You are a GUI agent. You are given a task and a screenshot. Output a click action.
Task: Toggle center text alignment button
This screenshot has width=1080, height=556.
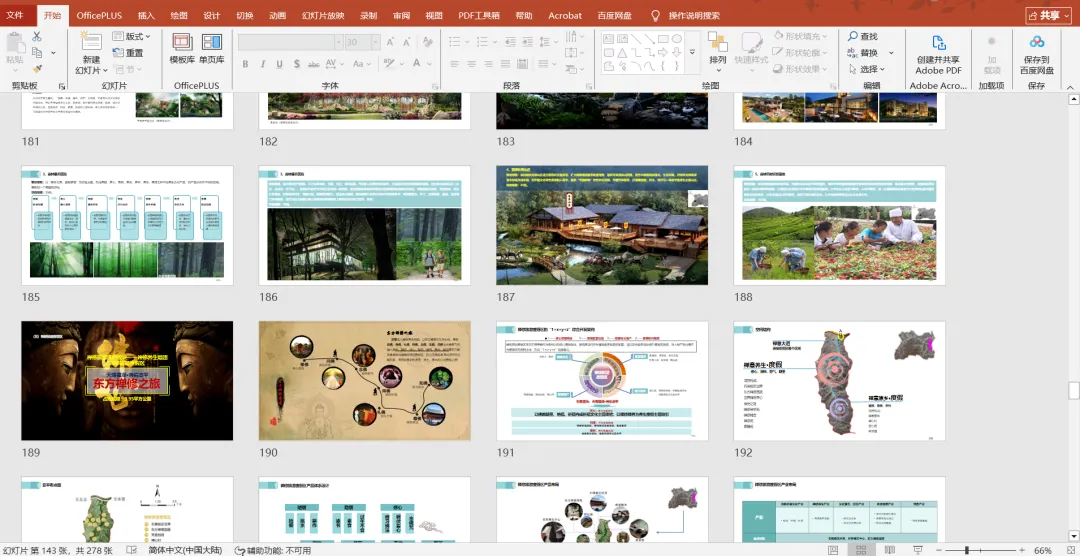[x=472, y=64]
